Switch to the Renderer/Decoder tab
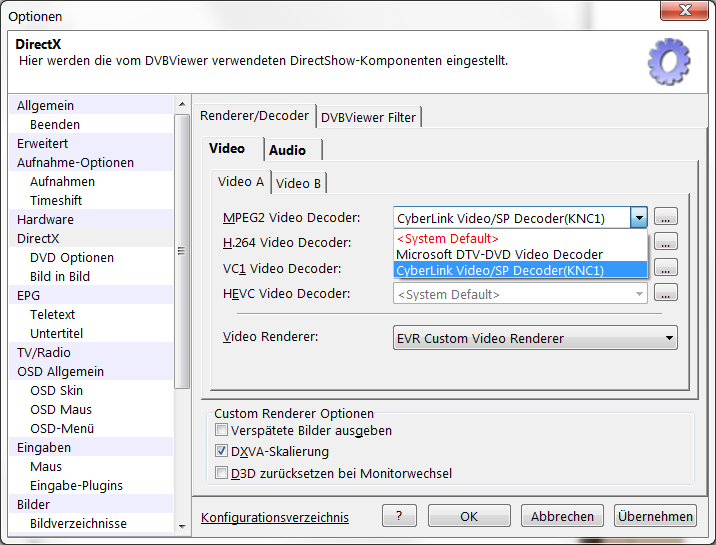 coord(254,116)
